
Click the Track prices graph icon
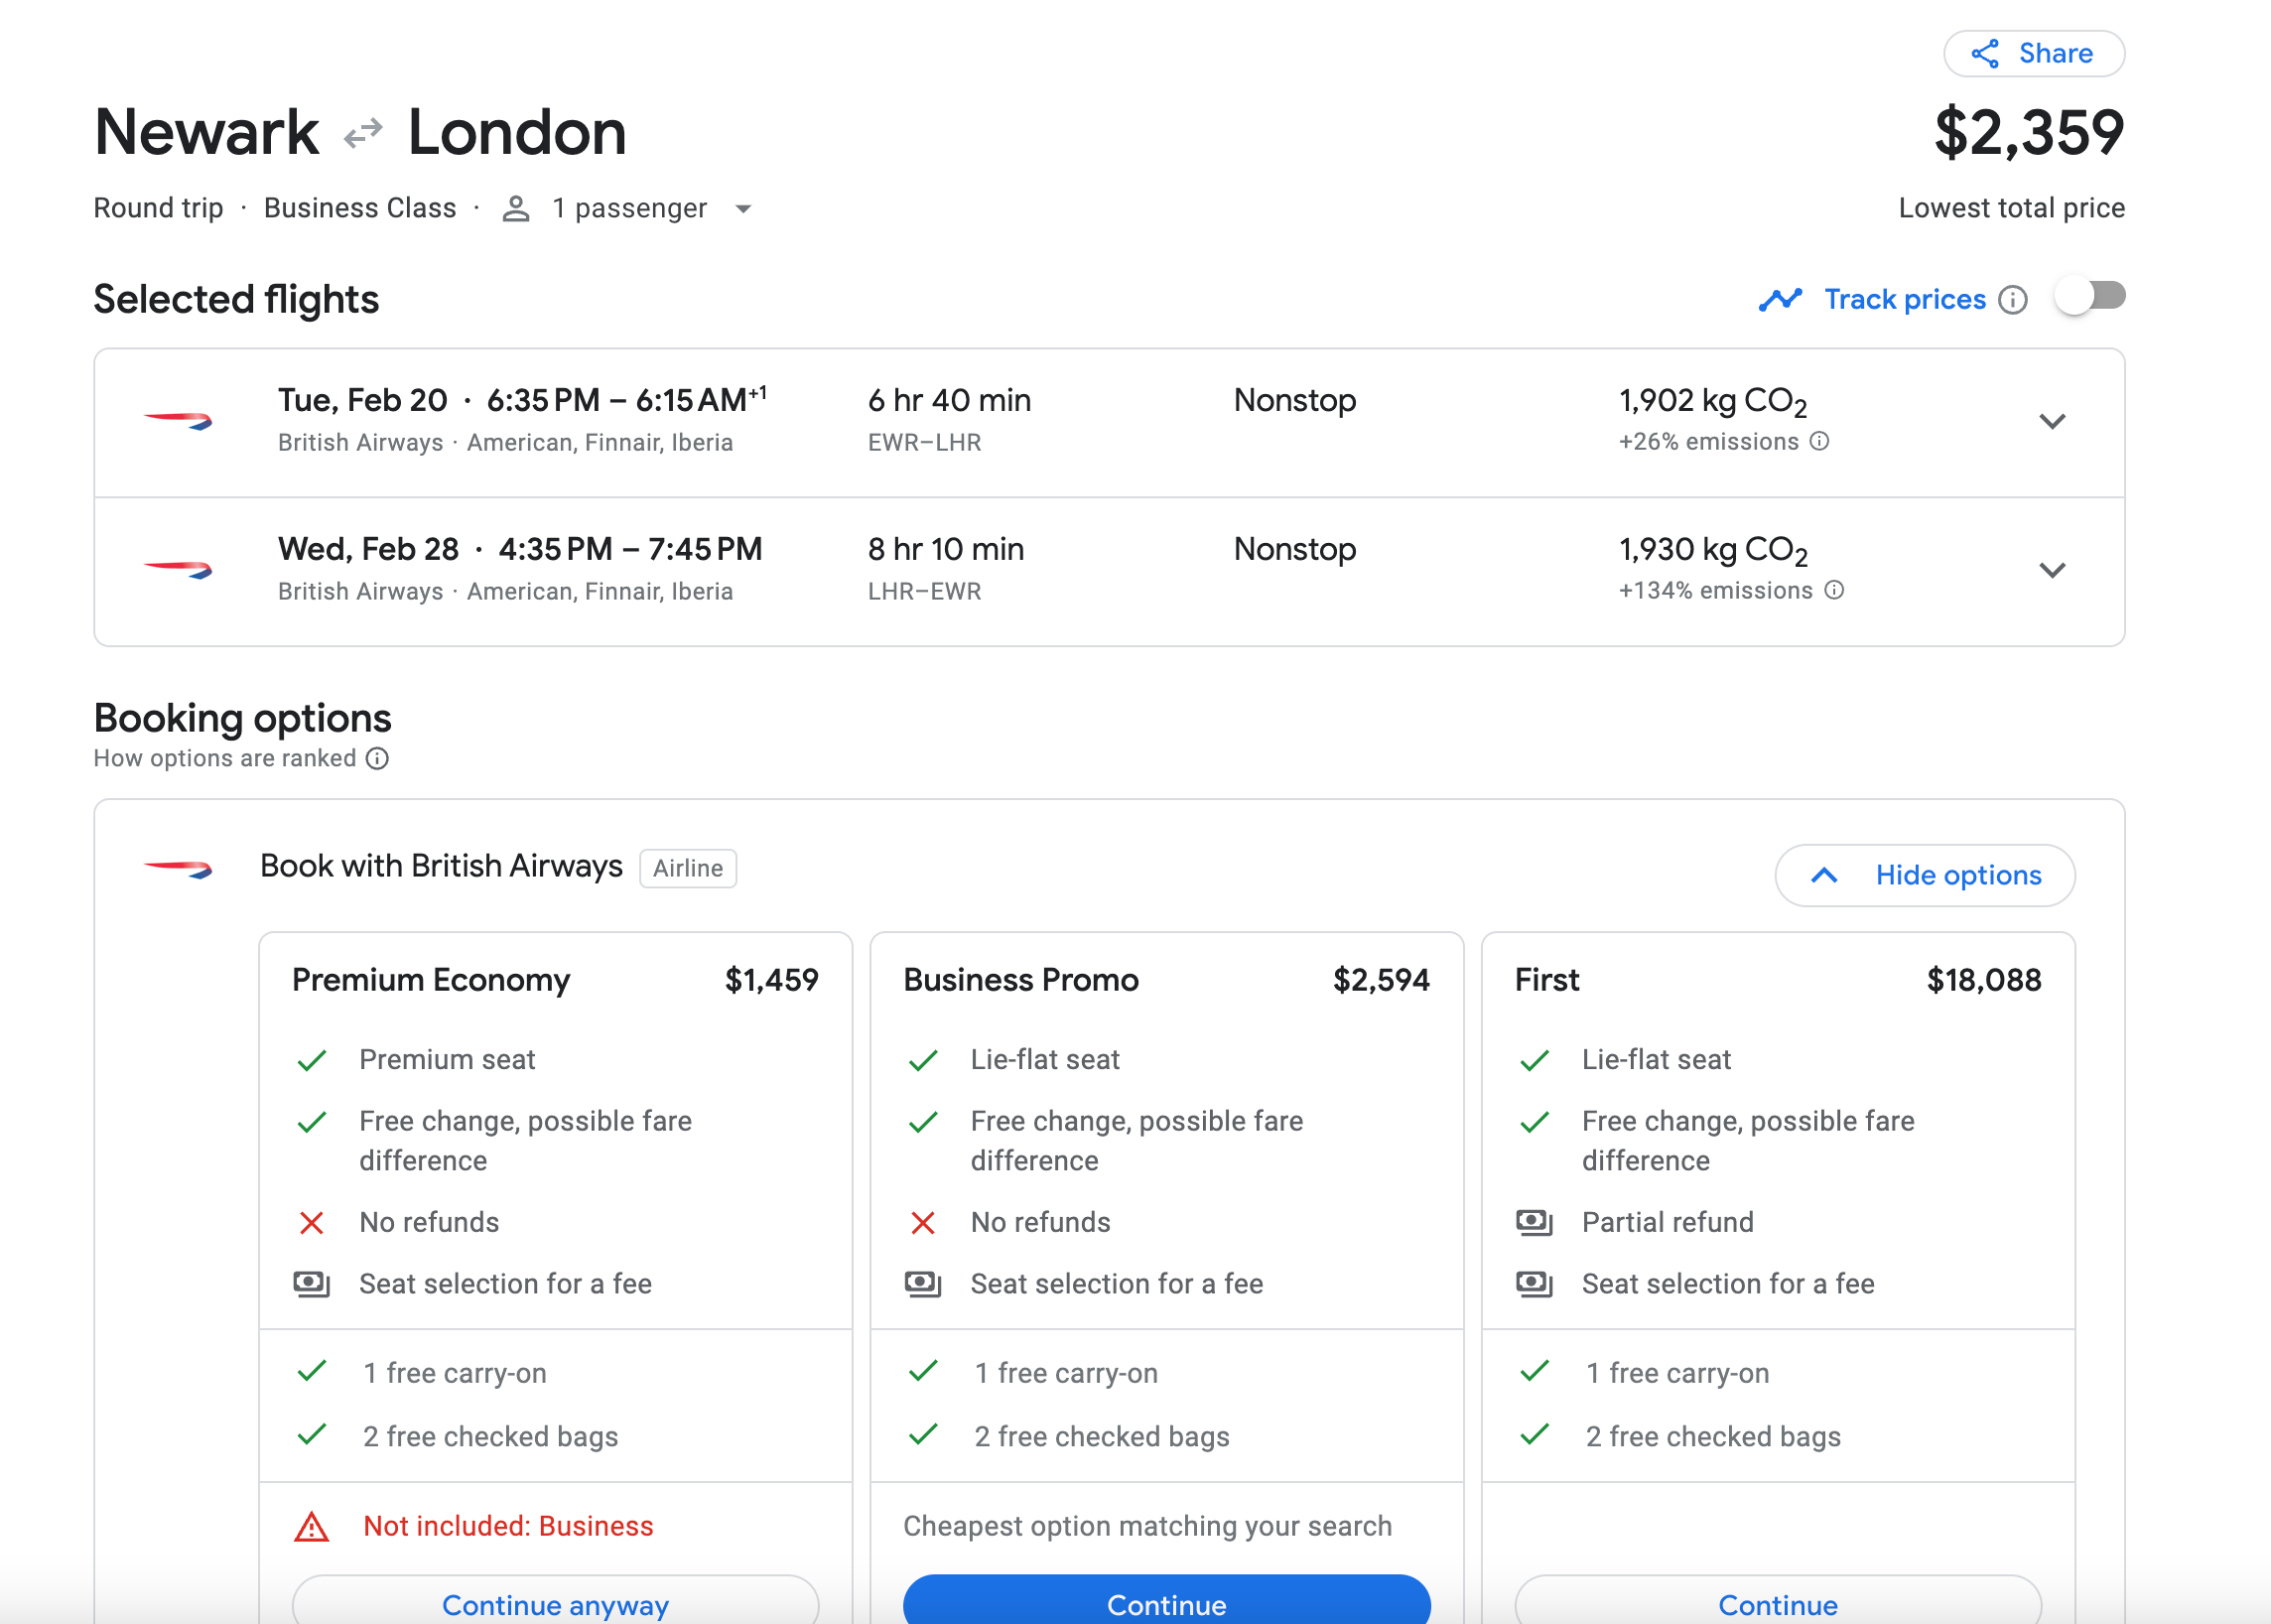[x=1780, y=299]
